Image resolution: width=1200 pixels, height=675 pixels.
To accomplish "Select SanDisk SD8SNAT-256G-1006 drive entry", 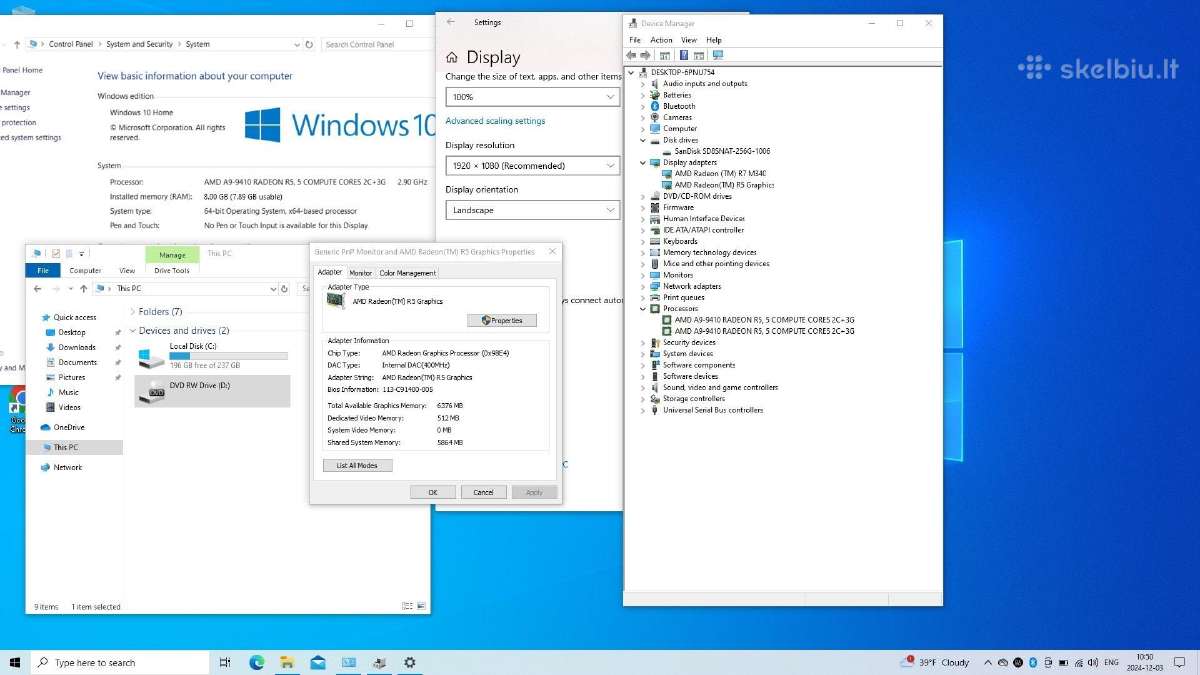I will [x=722, y=151].
